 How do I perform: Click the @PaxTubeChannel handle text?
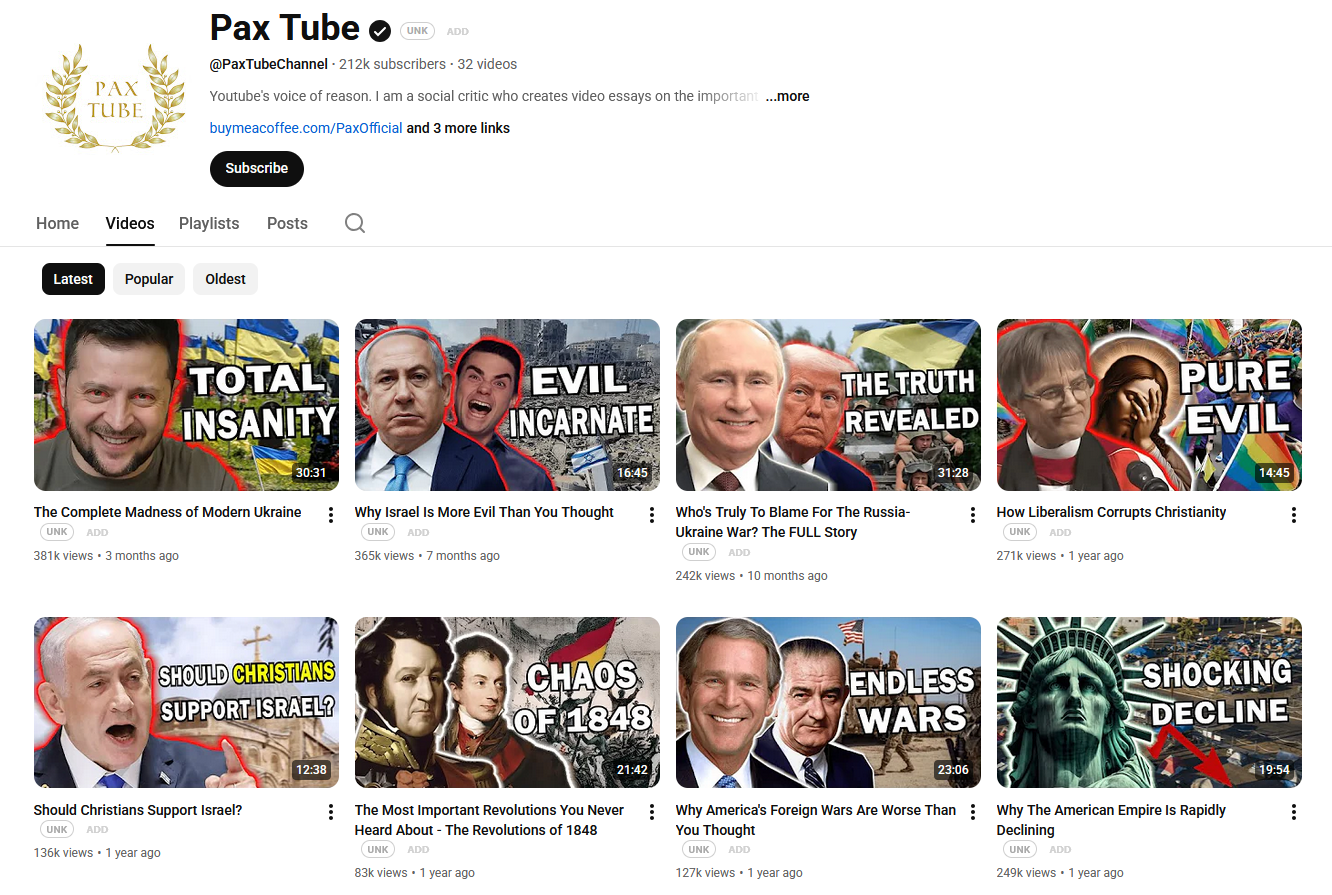pyautogui.click(x=269, y=64)
